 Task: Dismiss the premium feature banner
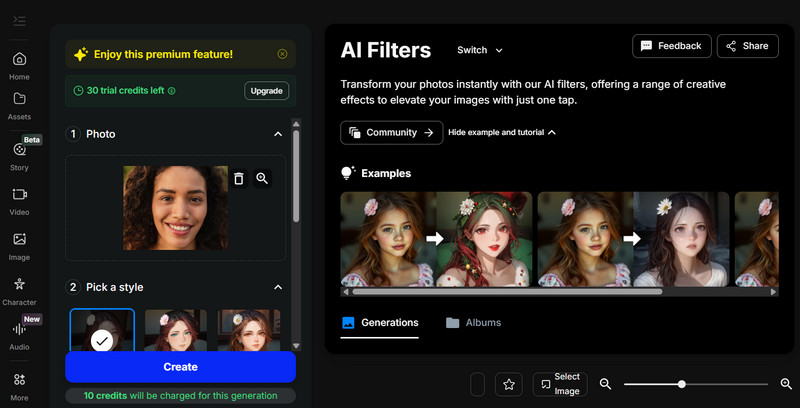(x=282, y=54)
